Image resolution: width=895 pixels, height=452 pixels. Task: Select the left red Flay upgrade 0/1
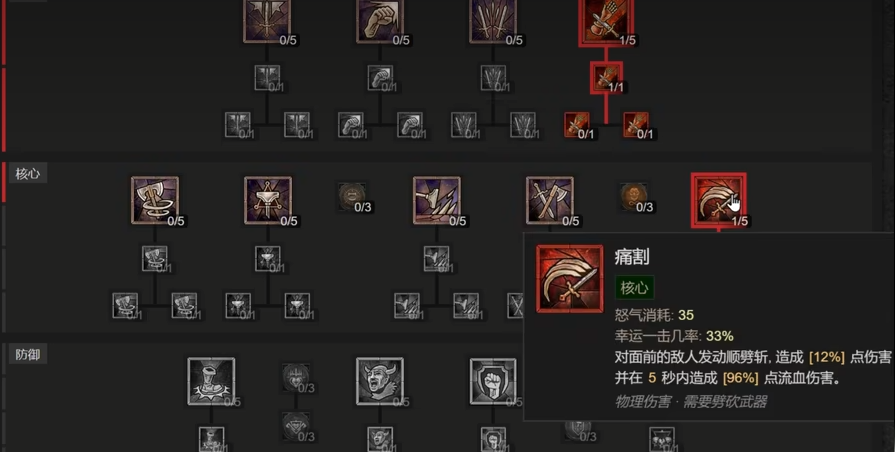577,125
